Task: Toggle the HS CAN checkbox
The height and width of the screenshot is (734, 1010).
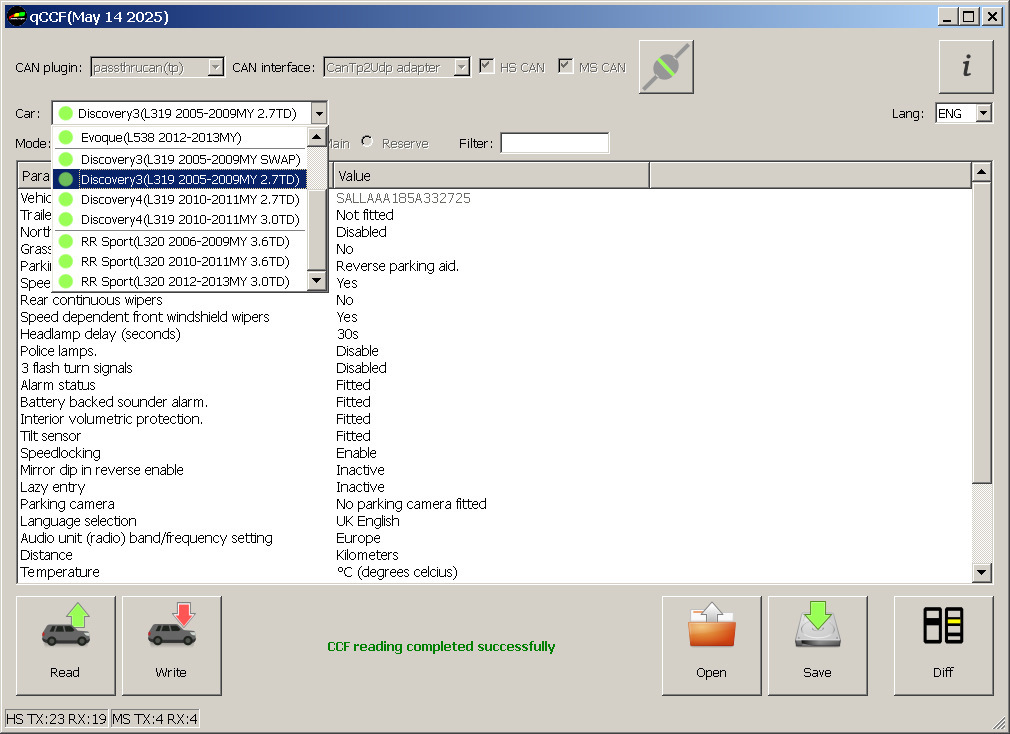Action: click(486, 66)
